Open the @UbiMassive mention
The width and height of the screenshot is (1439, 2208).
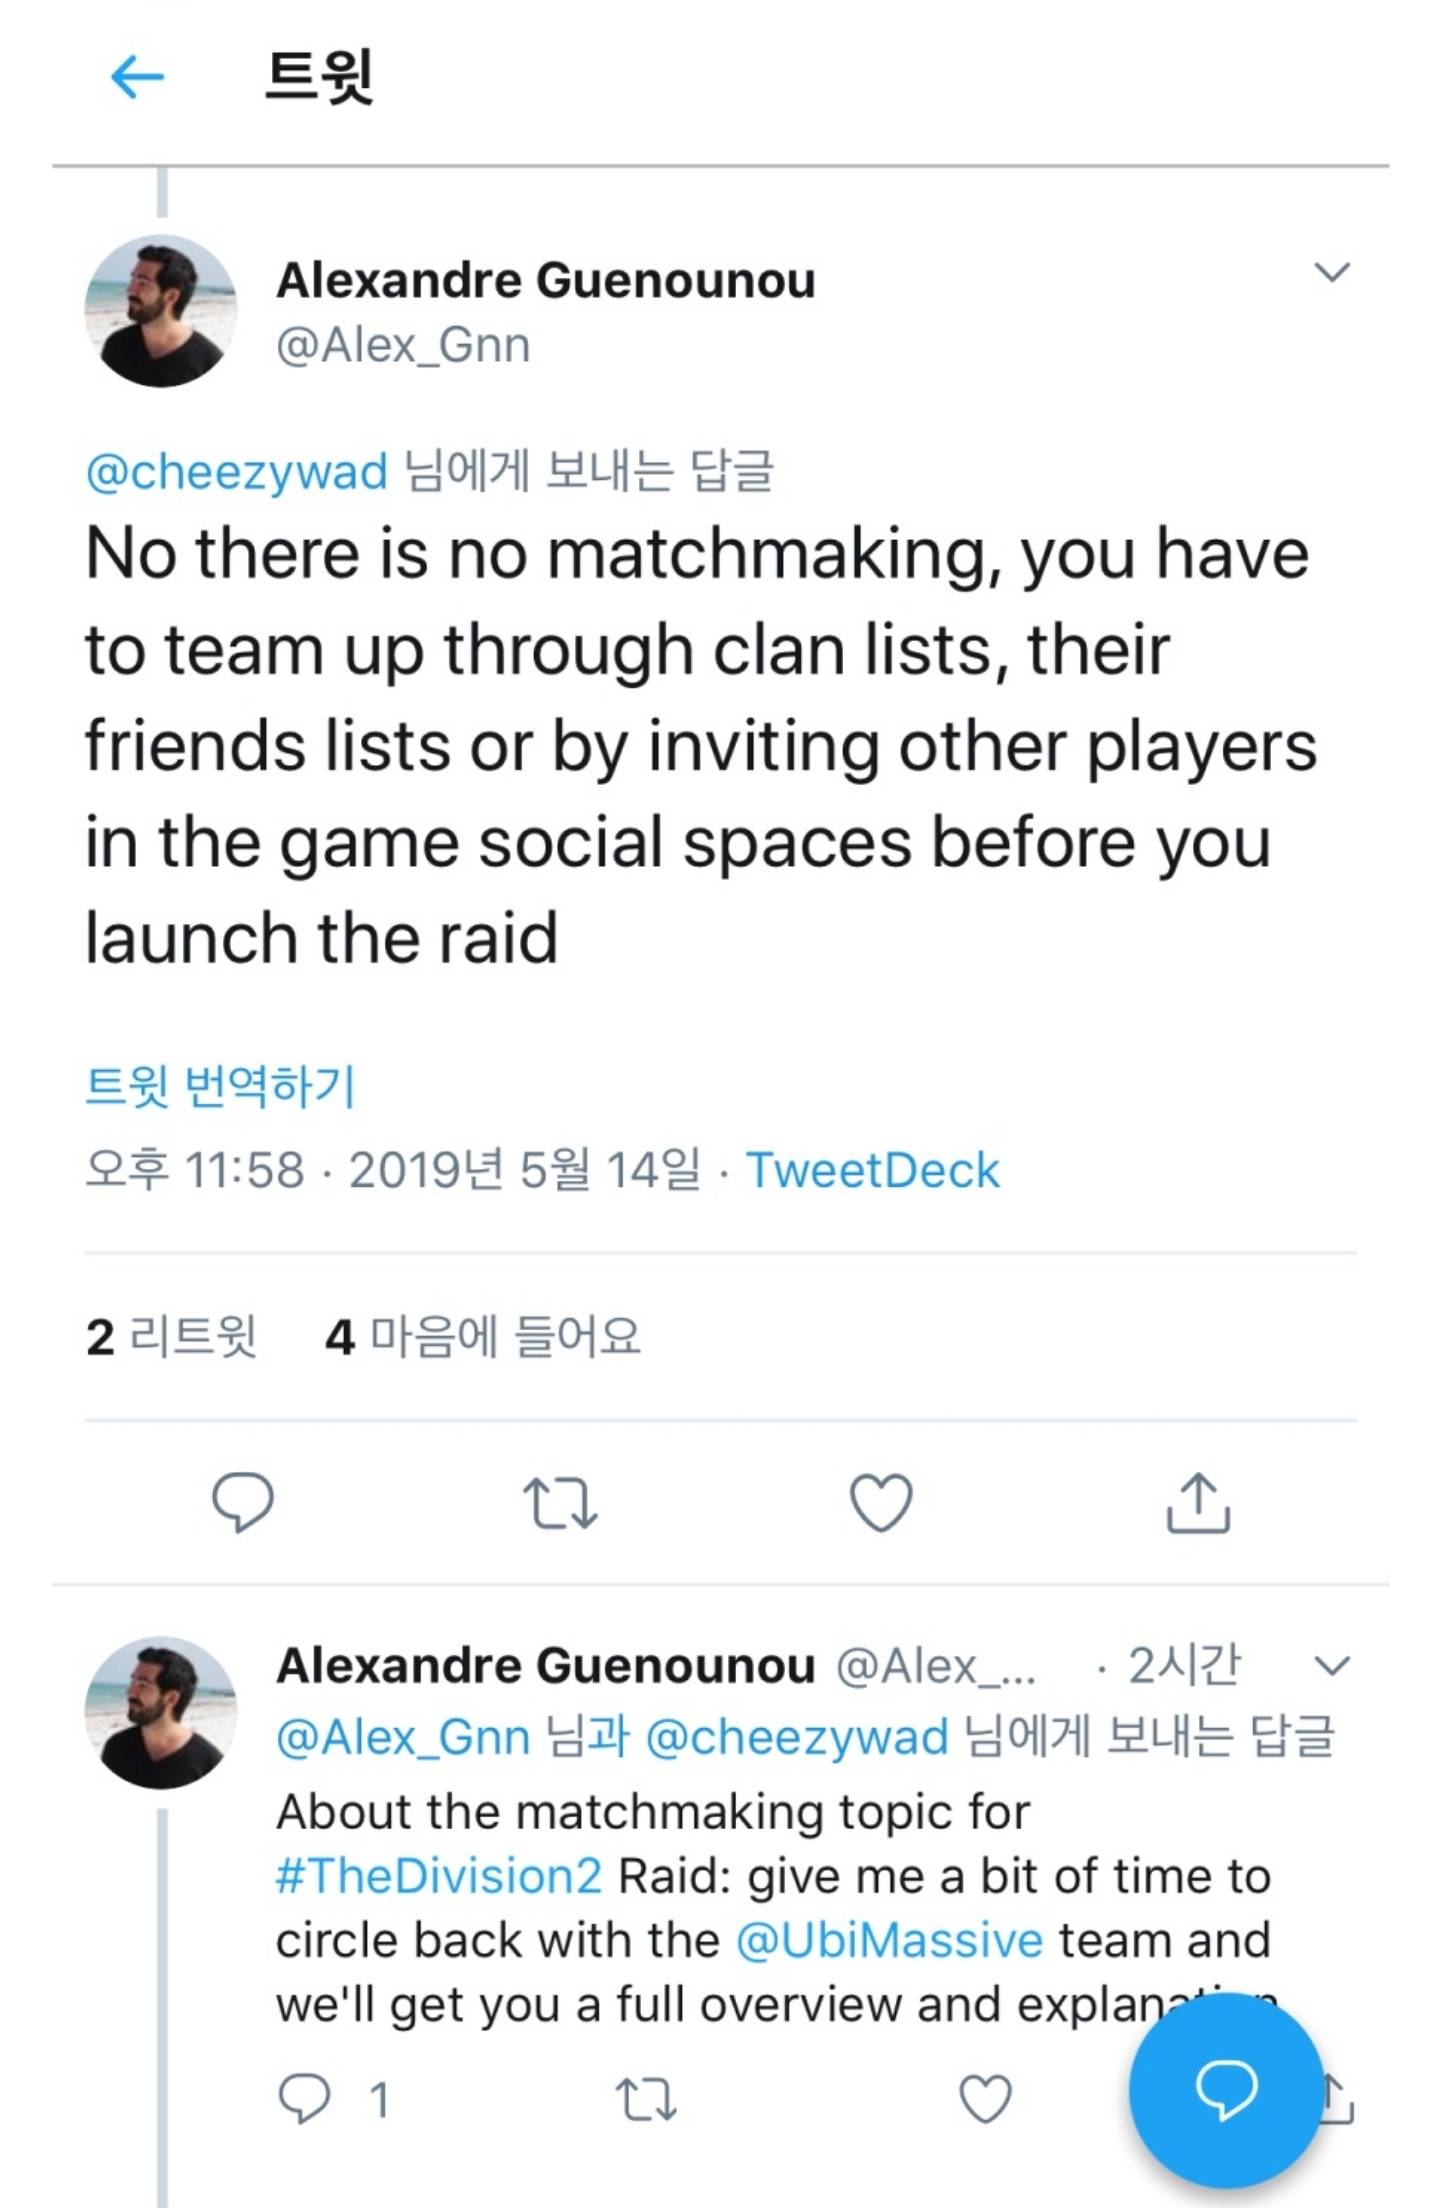pyautogui.click(x=890, y=1941)
